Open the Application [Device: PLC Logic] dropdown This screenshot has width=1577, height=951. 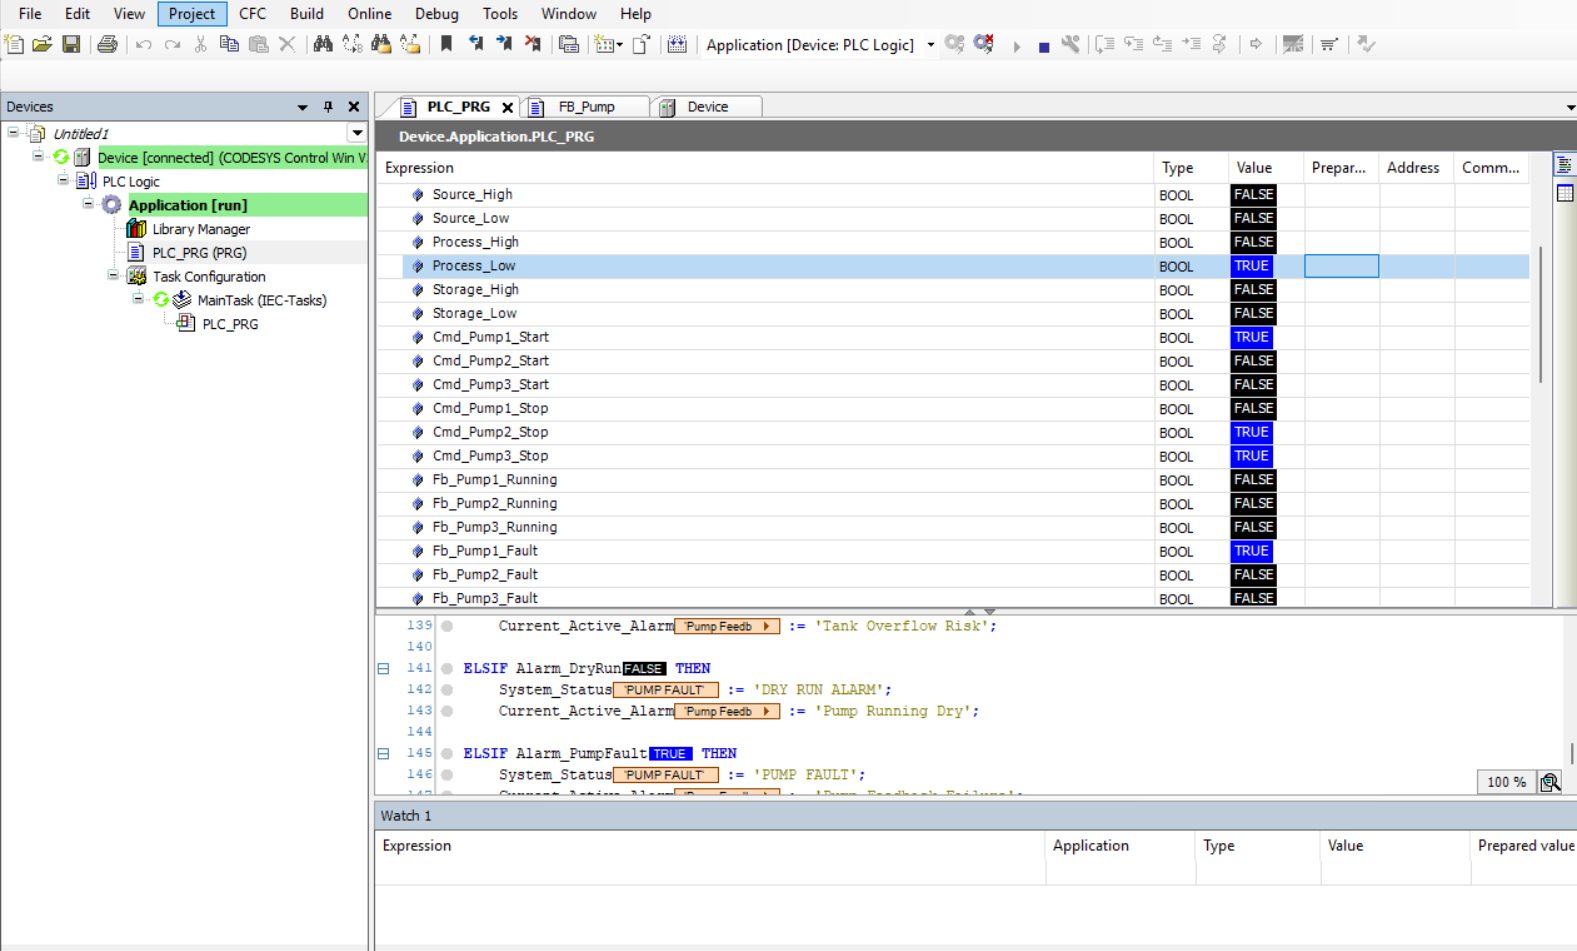[930, 45]
